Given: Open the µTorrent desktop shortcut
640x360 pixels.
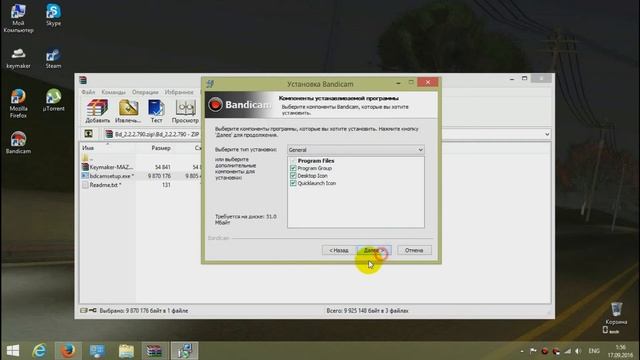Looking at the screenshot, I should (x=53, y=100).
